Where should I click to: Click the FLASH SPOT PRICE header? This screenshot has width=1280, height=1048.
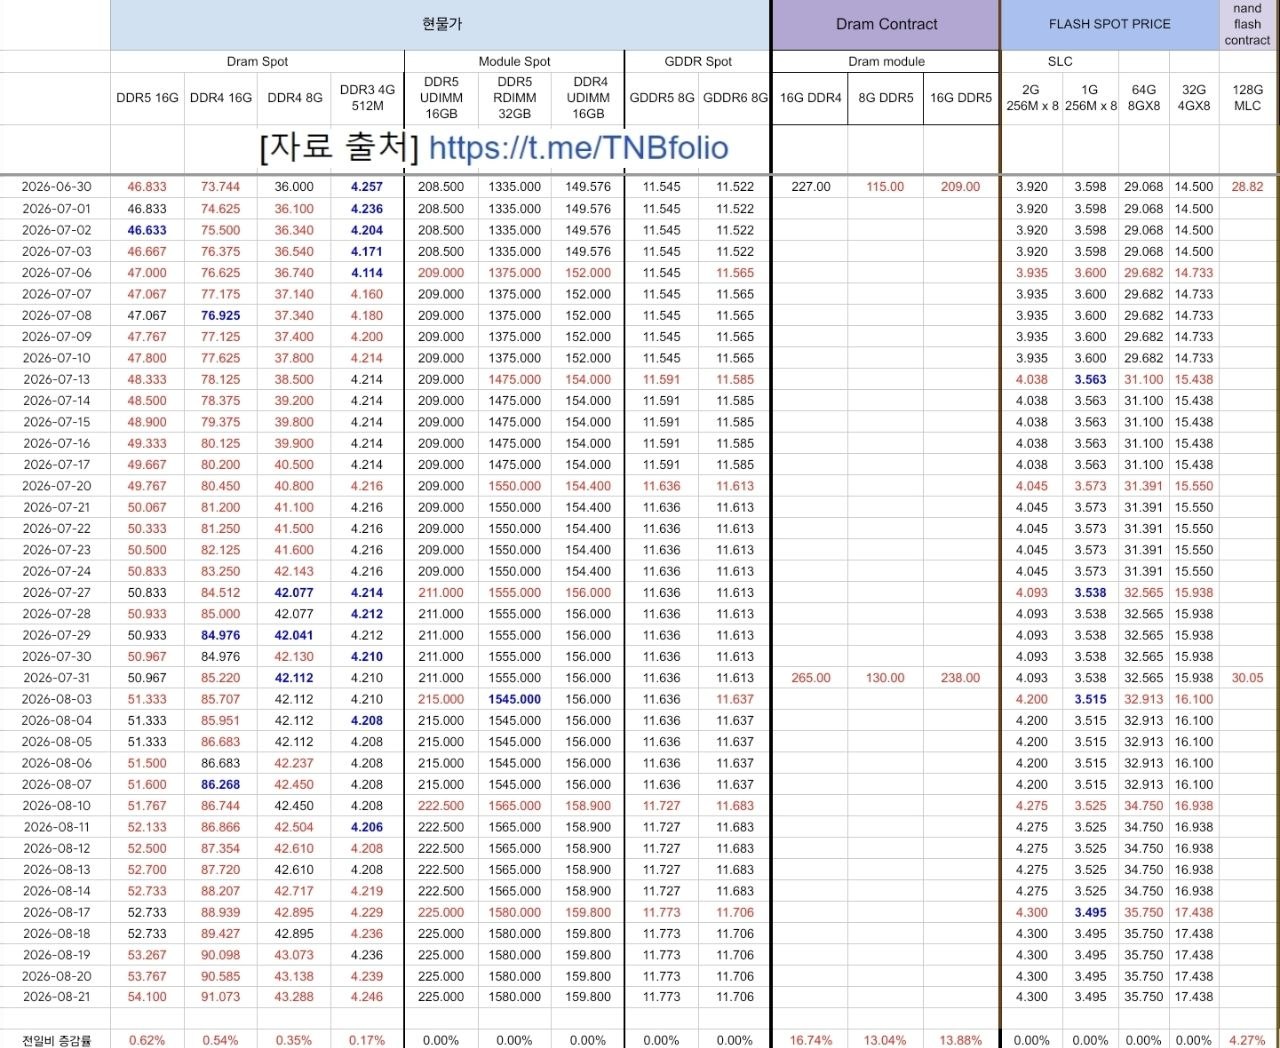pyautogui.click(x=1109, y=25)
